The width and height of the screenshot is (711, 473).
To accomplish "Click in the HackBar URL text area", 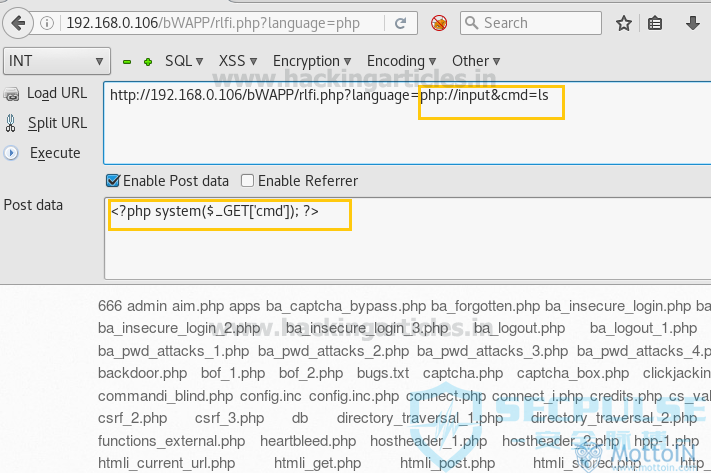I will [407, 123].
